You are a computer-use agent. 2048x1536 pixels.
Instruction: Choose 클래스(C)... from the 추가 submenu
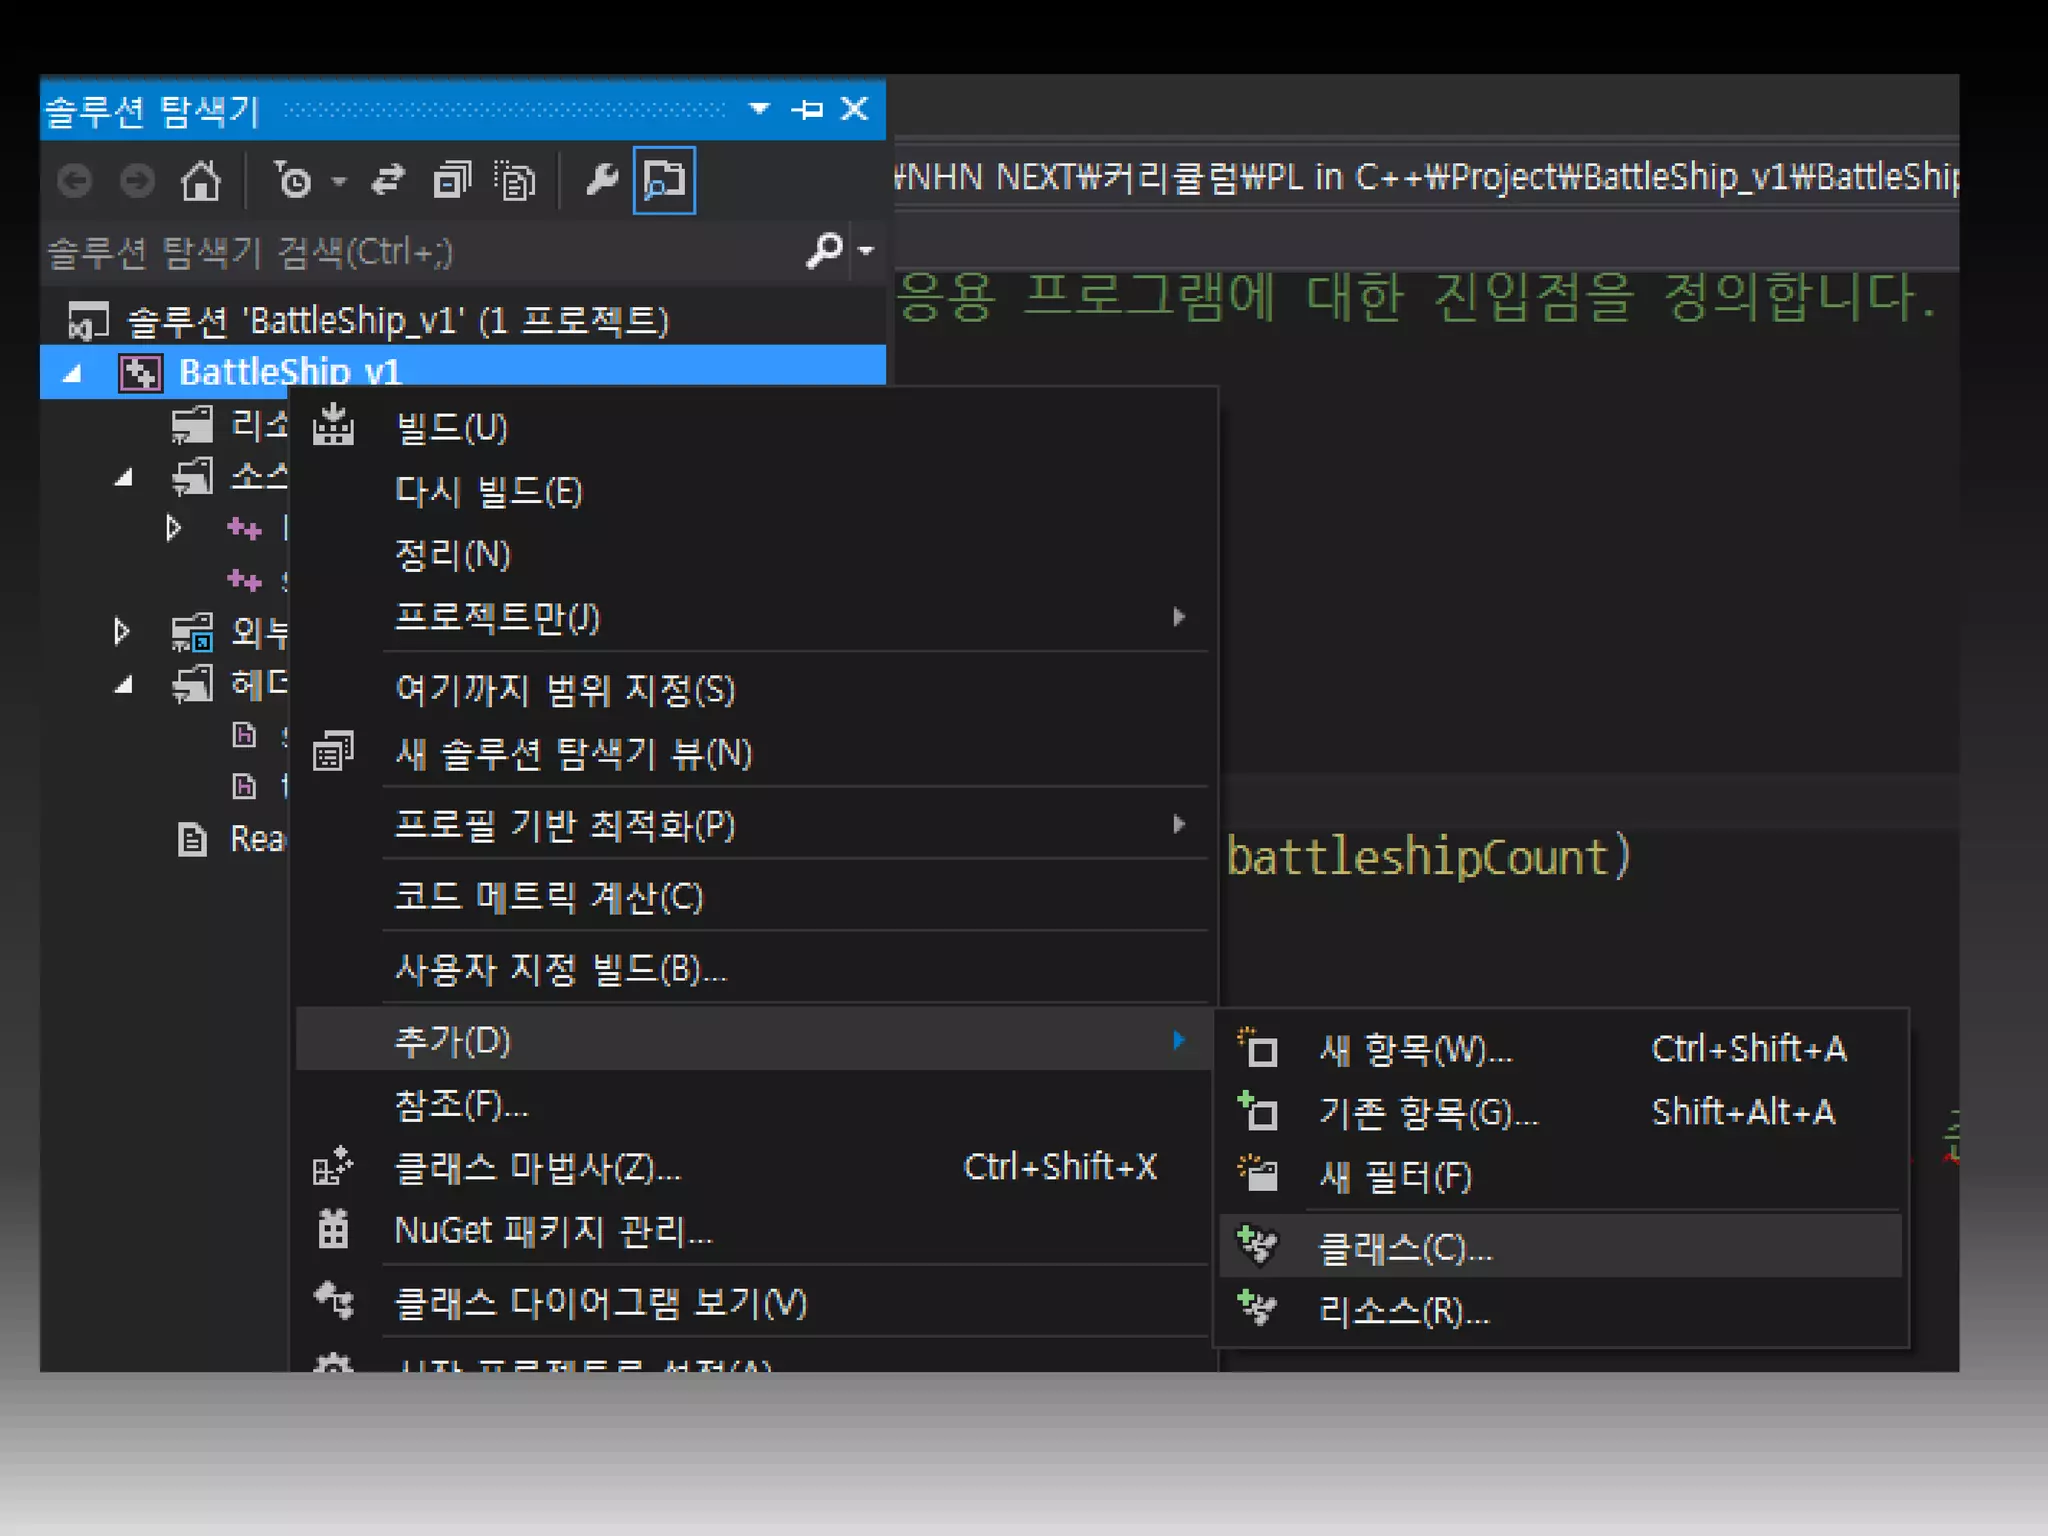pos(1405,1248)
